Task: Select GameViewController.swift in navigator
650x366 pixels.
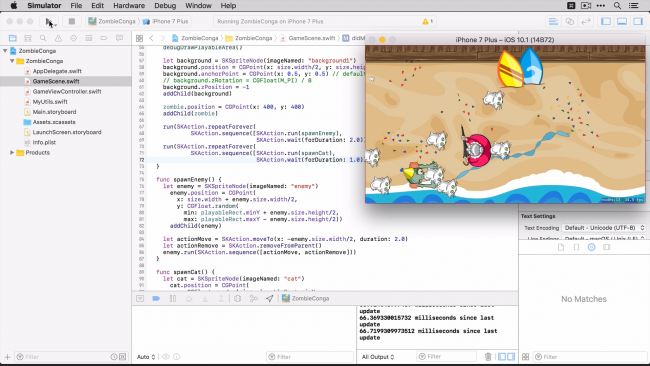Action: click(67, 91)
